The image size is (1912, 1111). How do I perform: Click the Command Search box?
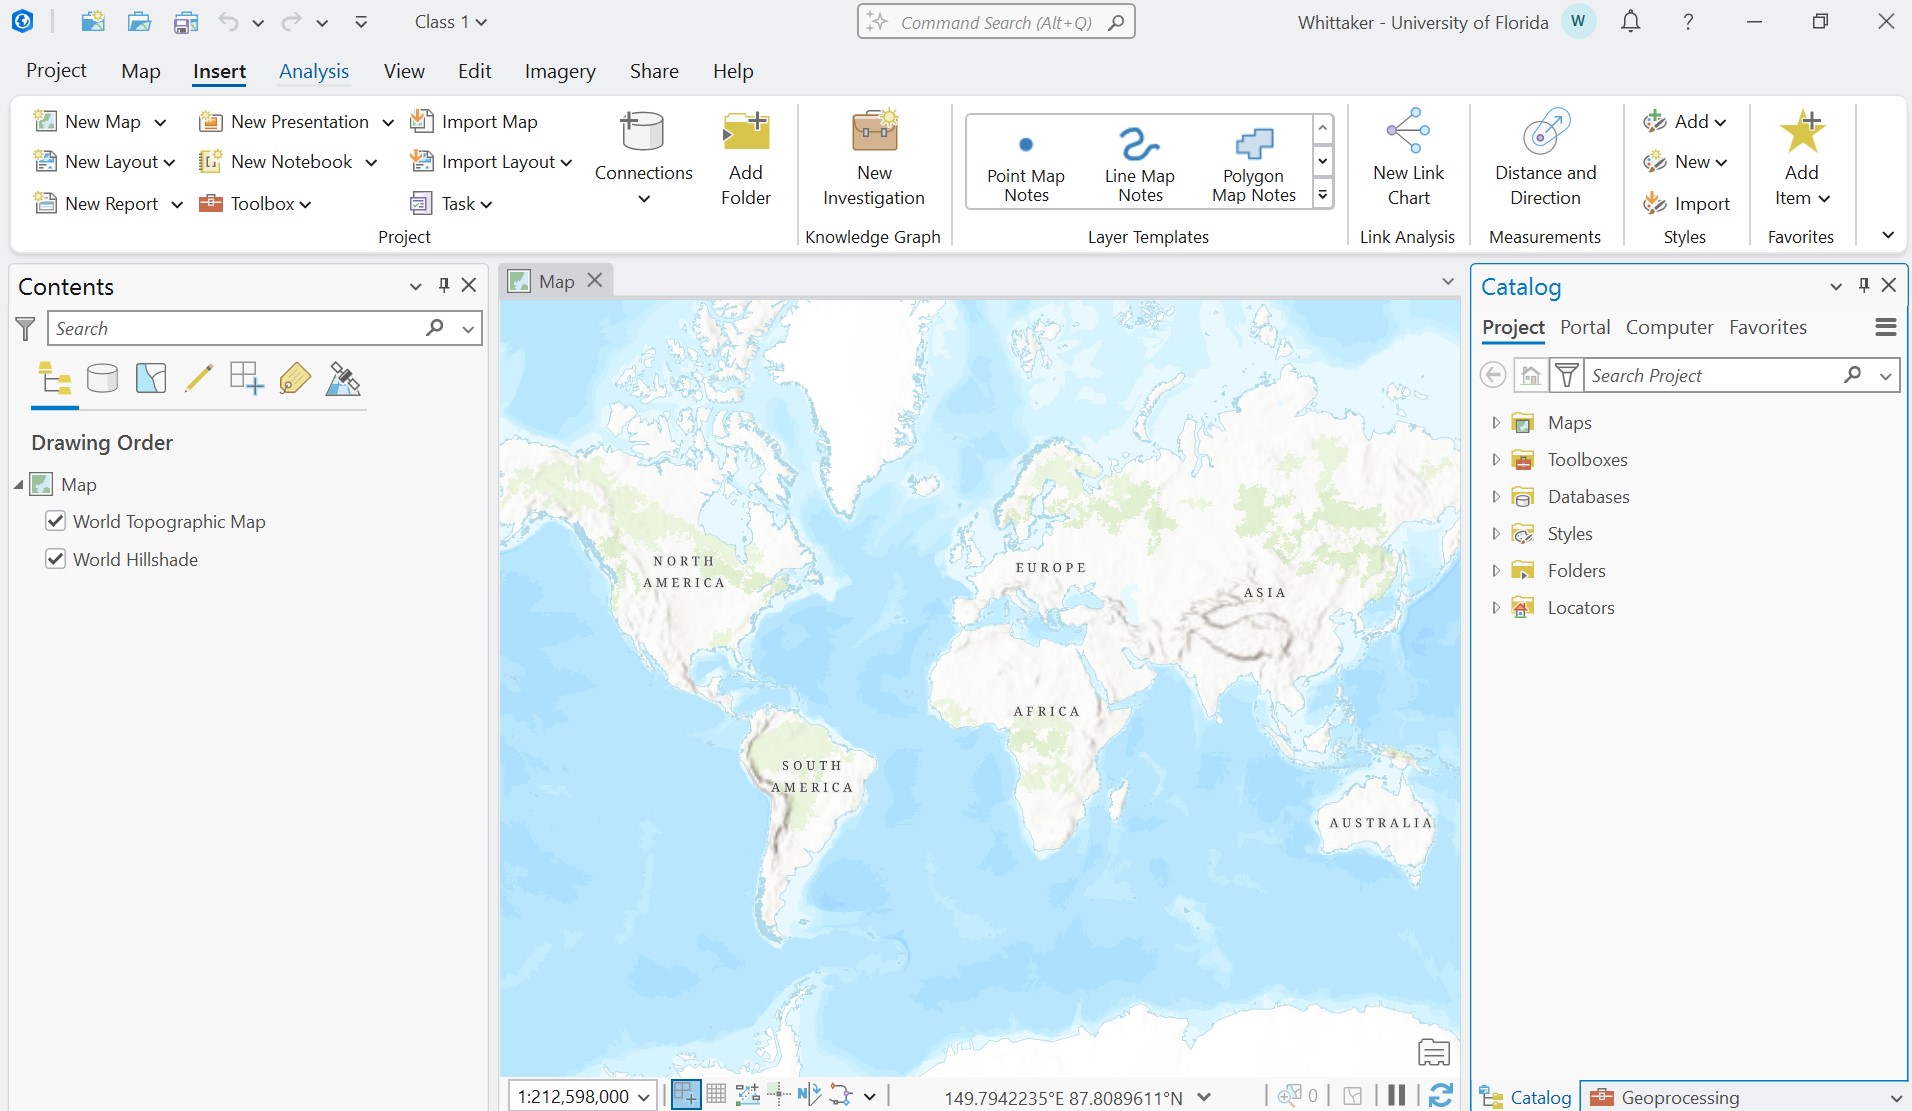(x=995, y=22)
